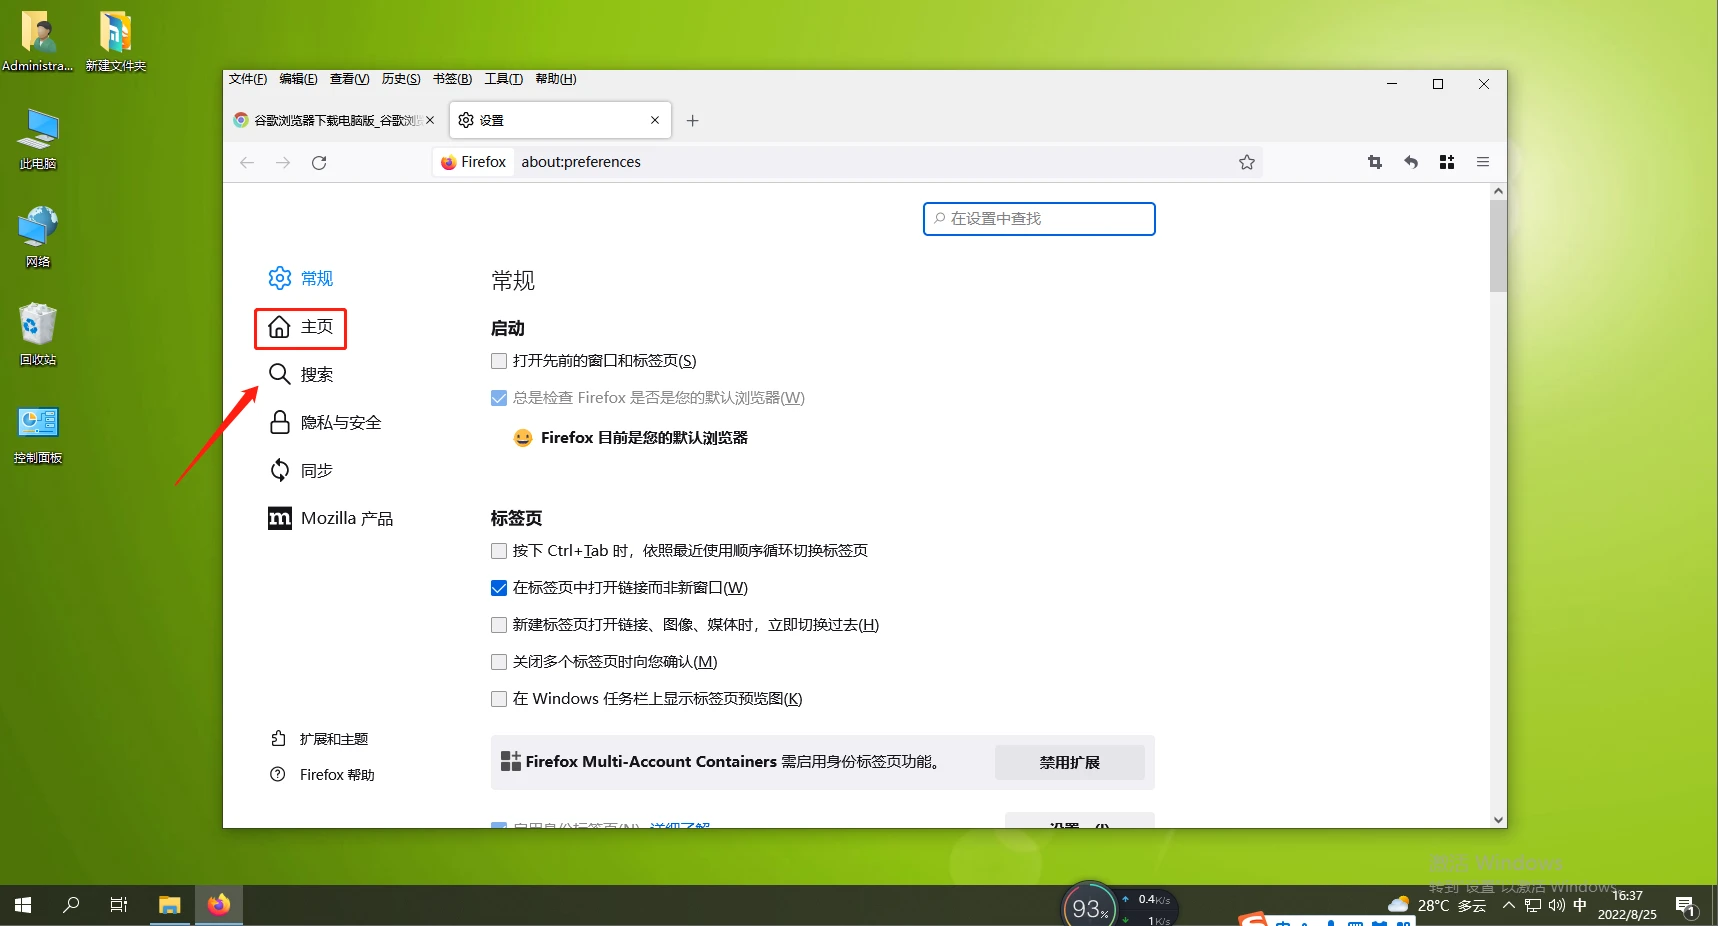Select the 此电脑 desktop icon
This screenshot has height=926, width=1718.
click(38, 139)
